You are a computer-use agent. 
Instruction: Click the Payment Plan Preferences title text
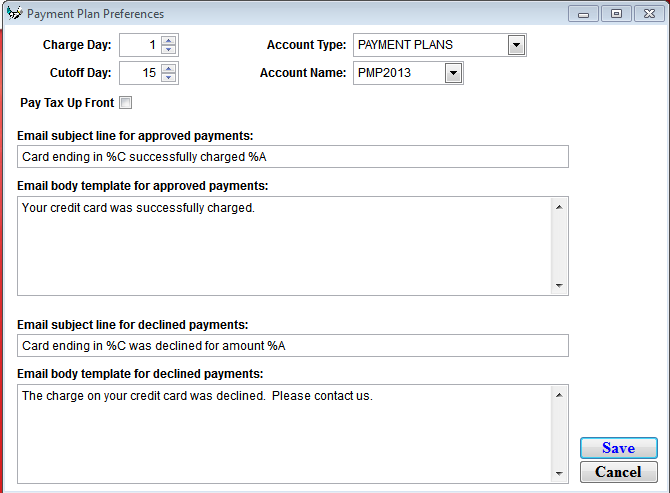click(95, 14)
